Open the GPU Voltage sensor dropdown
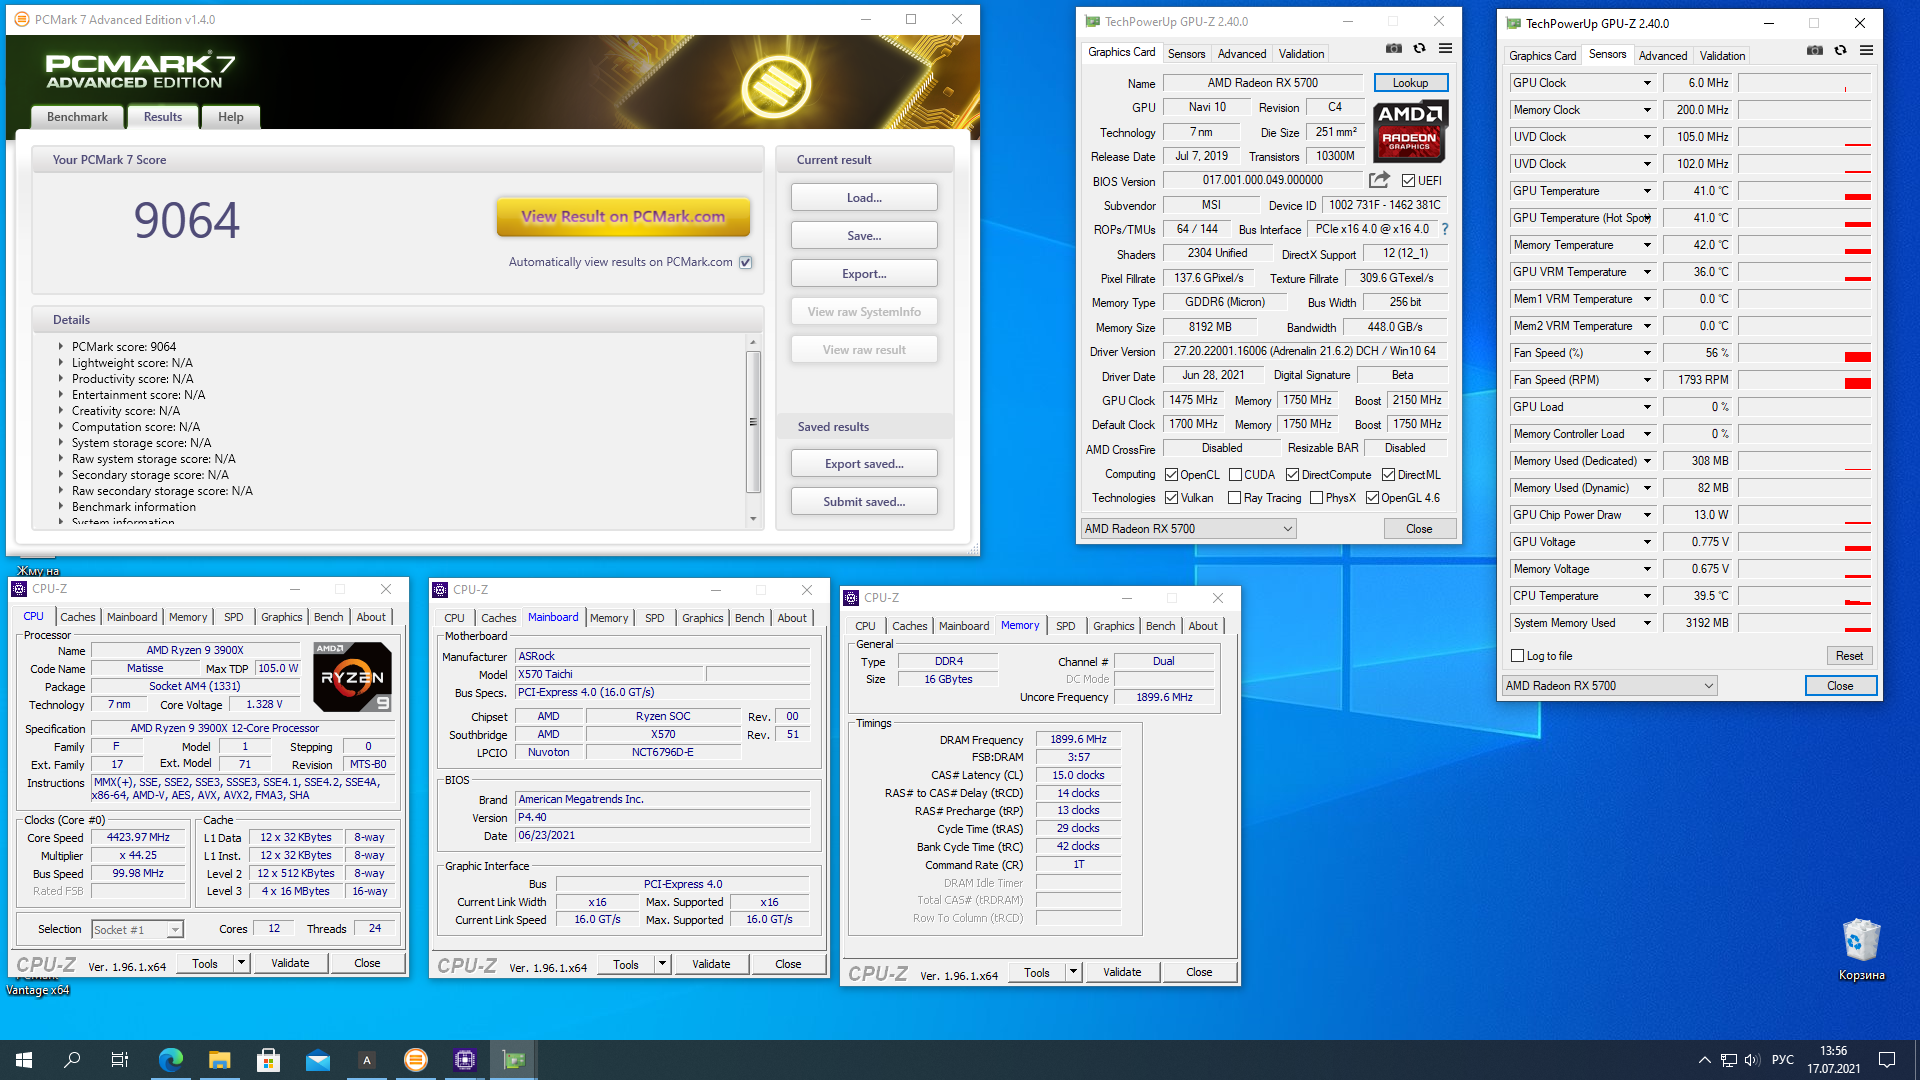Image resolution: width=1920 pixels, height=1080 pixels. coord(1647,542)
